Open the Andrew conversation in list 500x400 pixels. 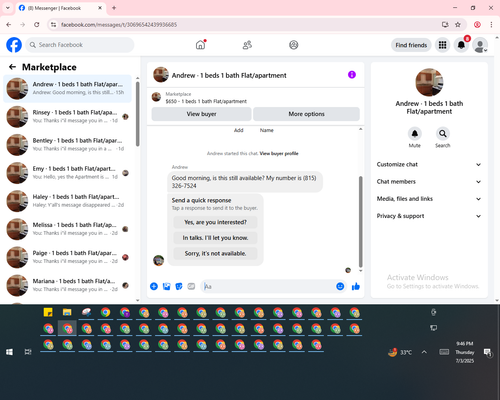[x=67, y=88]
